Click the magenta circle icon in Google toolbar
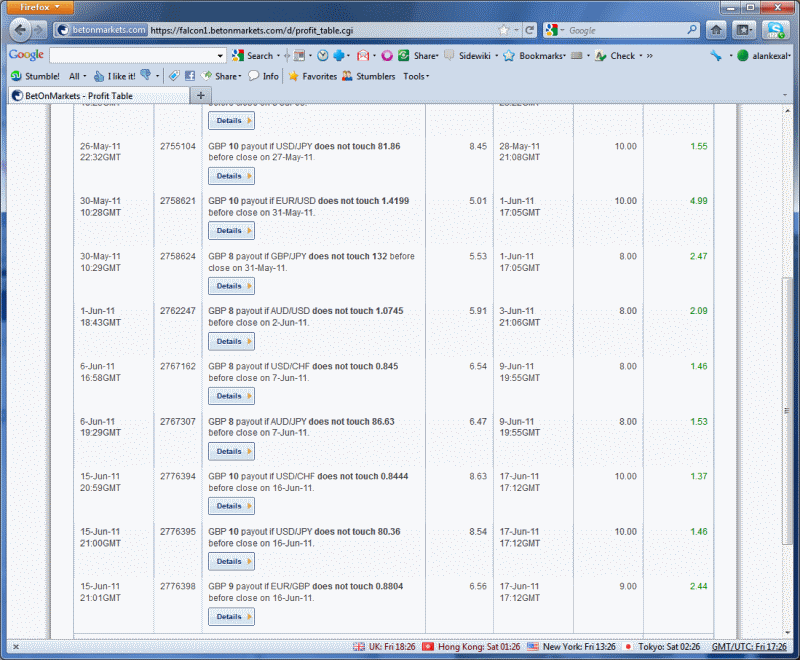 (387, 56)
